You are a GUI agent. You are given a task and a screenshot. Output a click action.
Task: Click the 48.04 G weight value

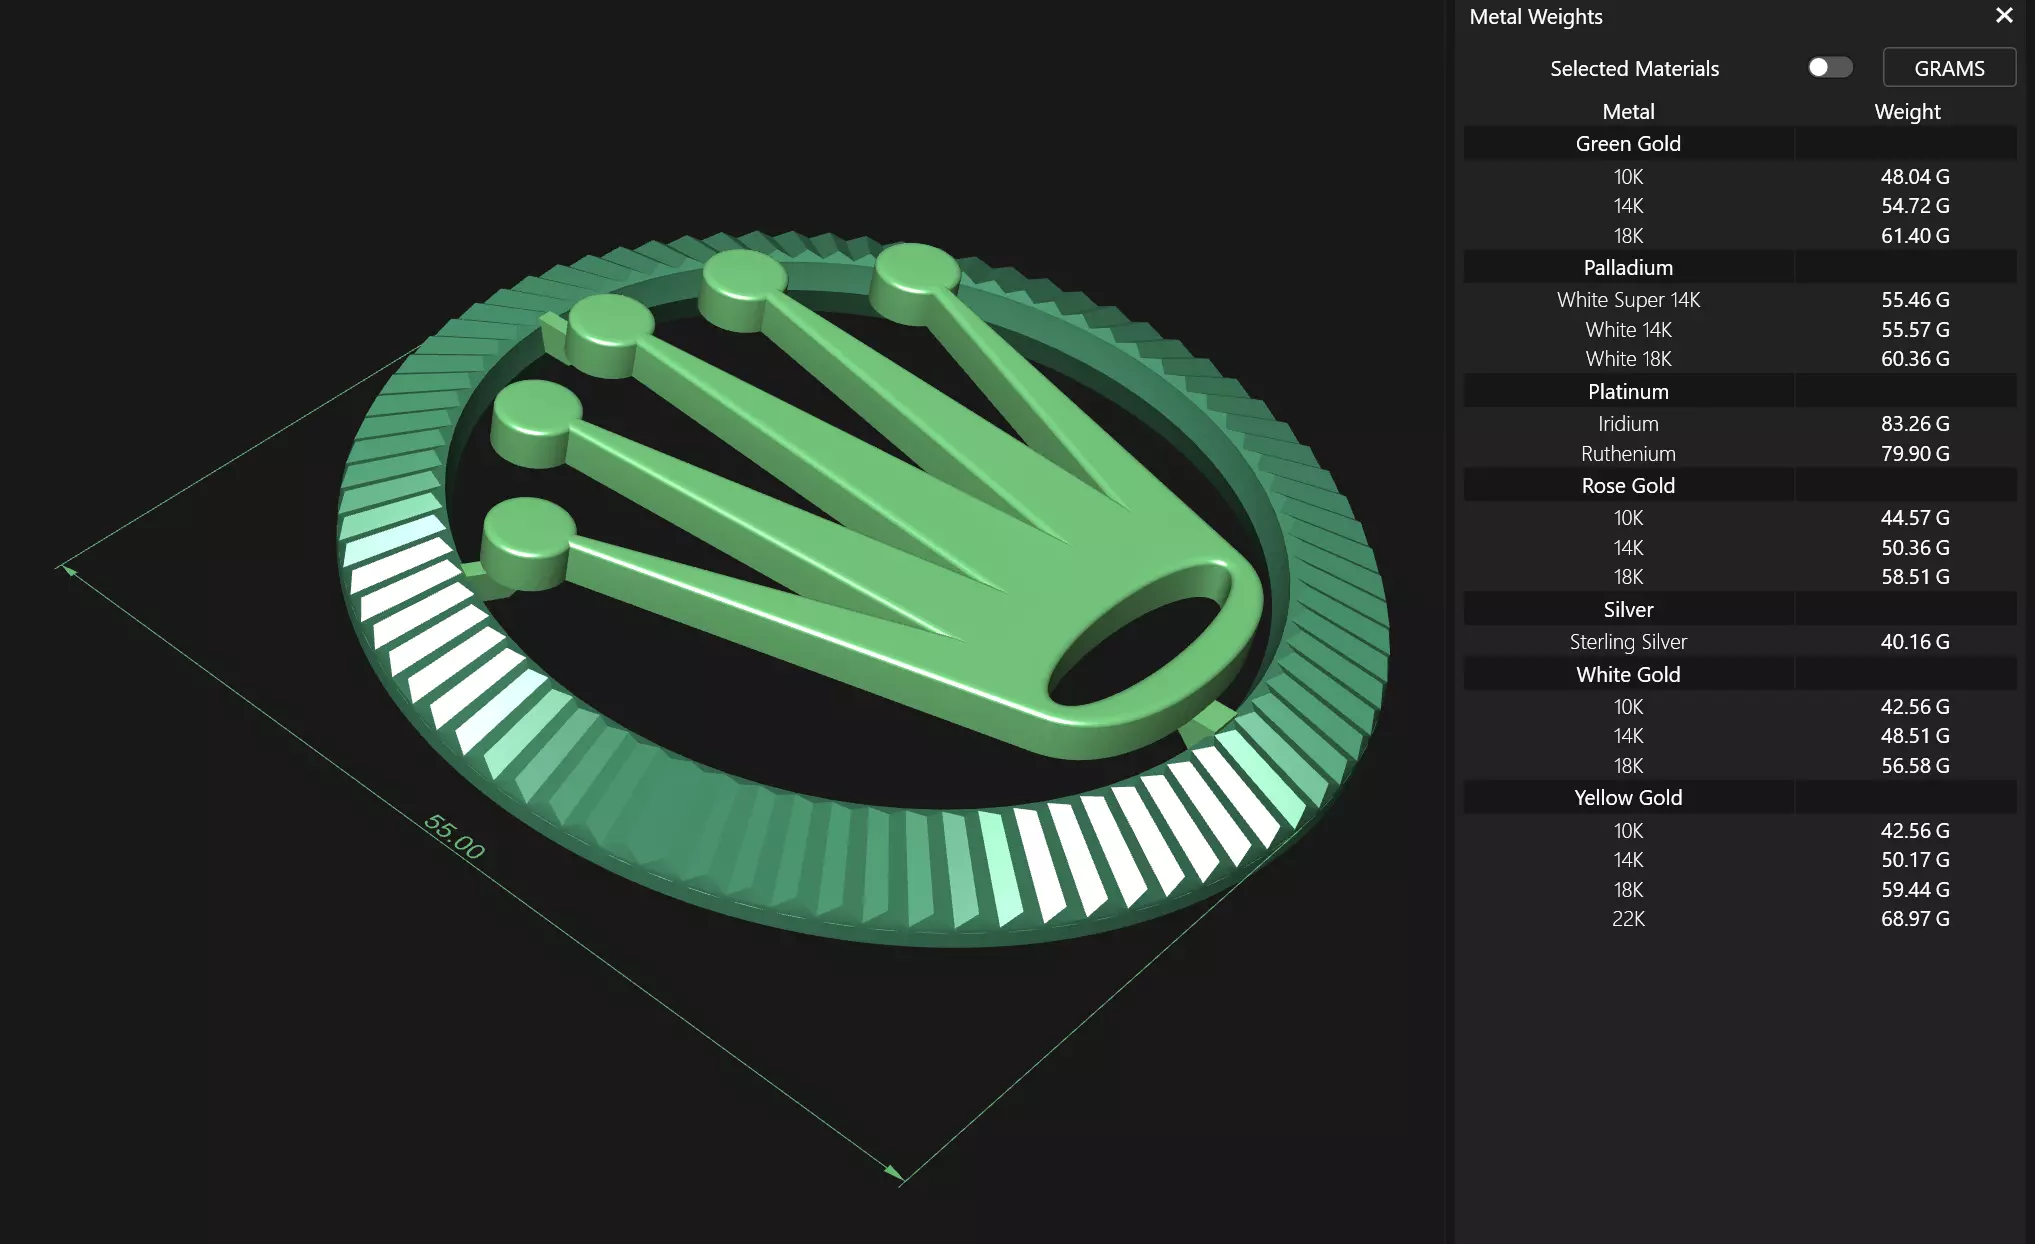click(1915, 177)
